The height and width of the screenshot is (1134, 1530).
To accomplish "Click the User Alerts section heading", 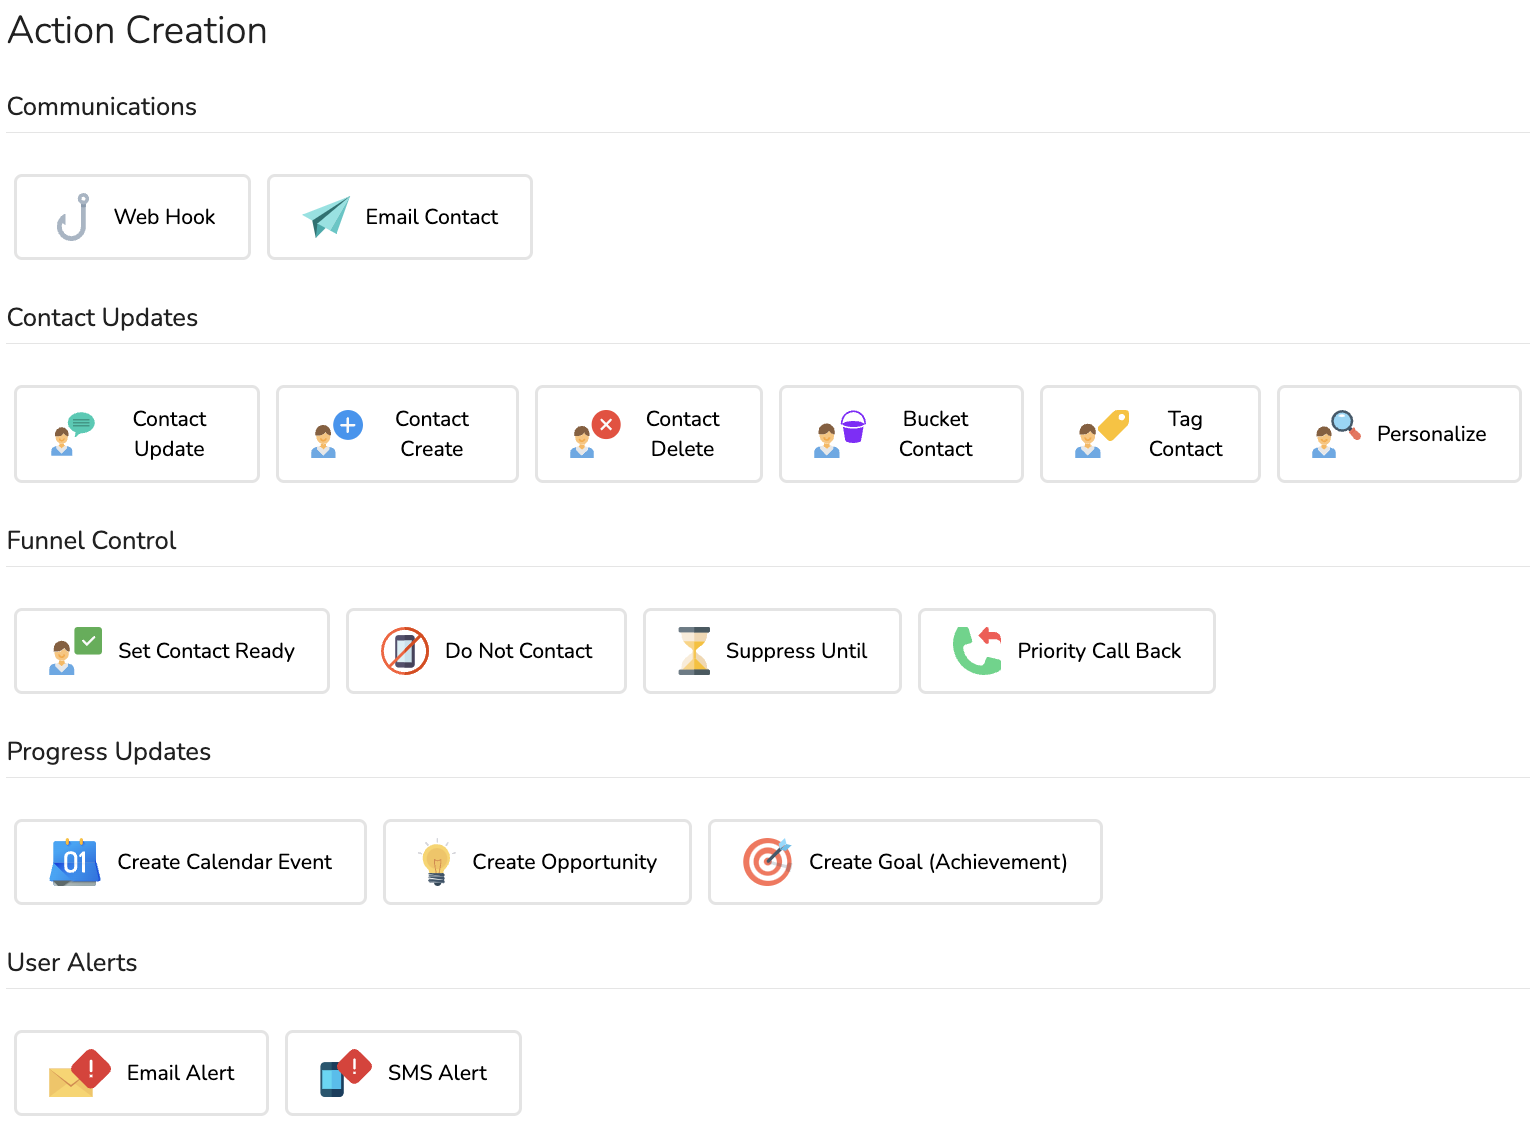I will pos(72,962).
